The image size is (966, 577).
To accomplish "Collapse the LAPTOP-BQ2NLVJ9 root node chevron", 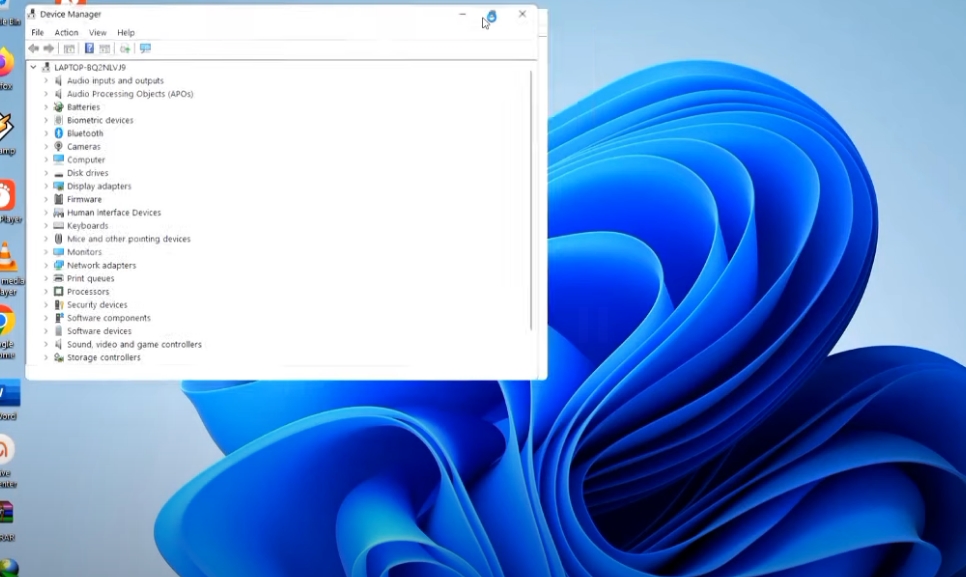I will 33,67.
